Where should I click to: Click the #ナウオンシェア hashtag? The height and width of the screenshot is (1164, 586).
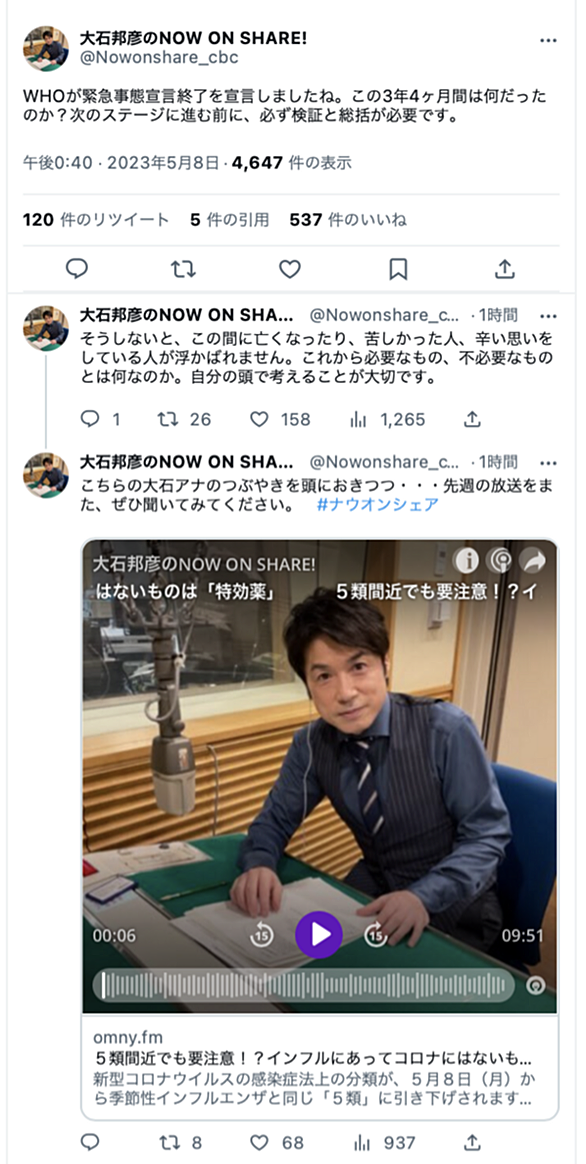[377, 505]
